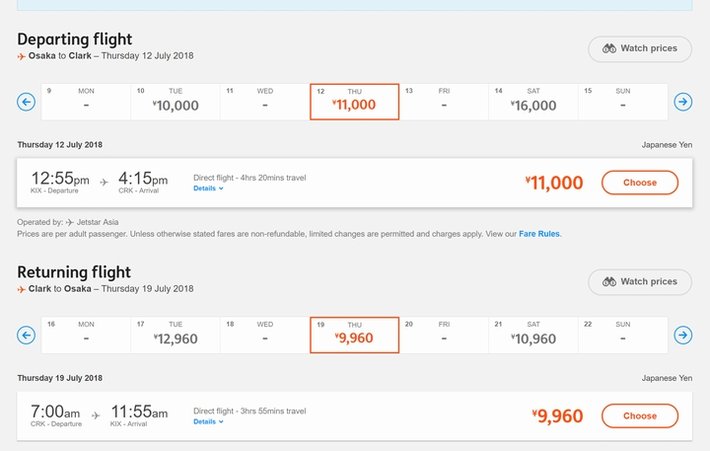Select Tuesday 10 departing fare ¥10,000
Image resolution: width=710 pixels, height=451 pixels.
click(x=176, y=101)
